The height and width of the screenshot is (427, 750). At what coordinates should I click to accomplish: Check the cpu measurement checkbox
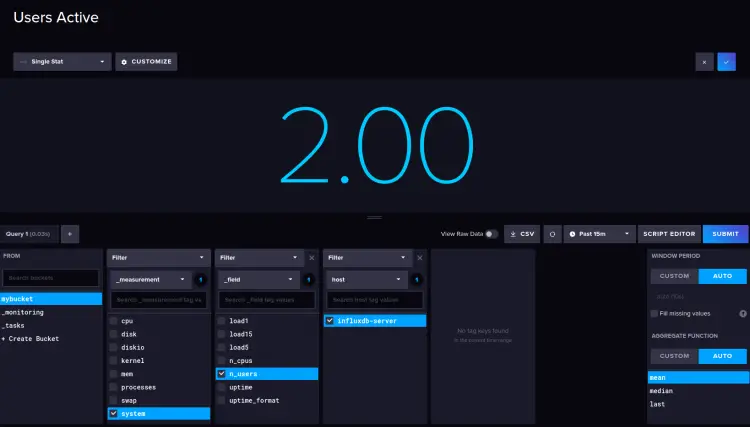click(113, 321)
